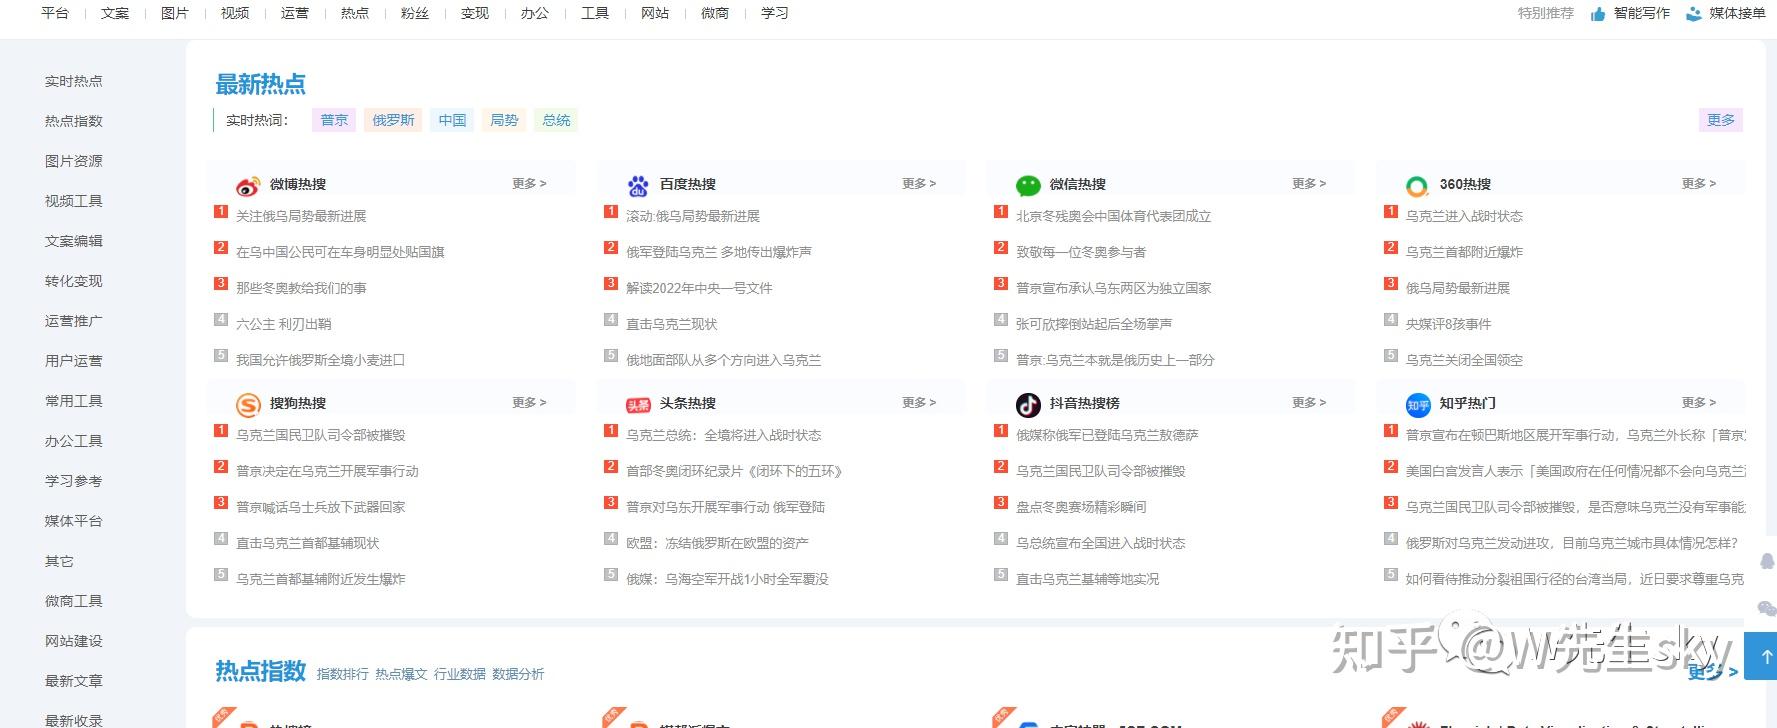Open 欧盟：冻结俄罗斯在欧盟的资产 item

click(717, 543)
